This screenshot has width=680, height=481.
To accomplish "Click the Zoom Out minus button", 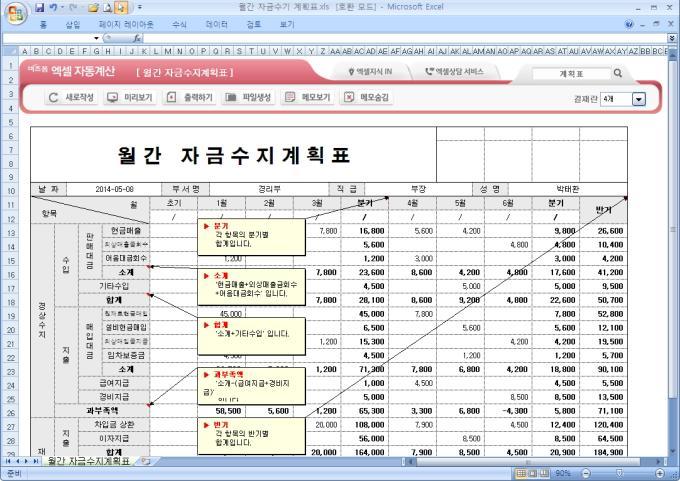I will [586, 473].
